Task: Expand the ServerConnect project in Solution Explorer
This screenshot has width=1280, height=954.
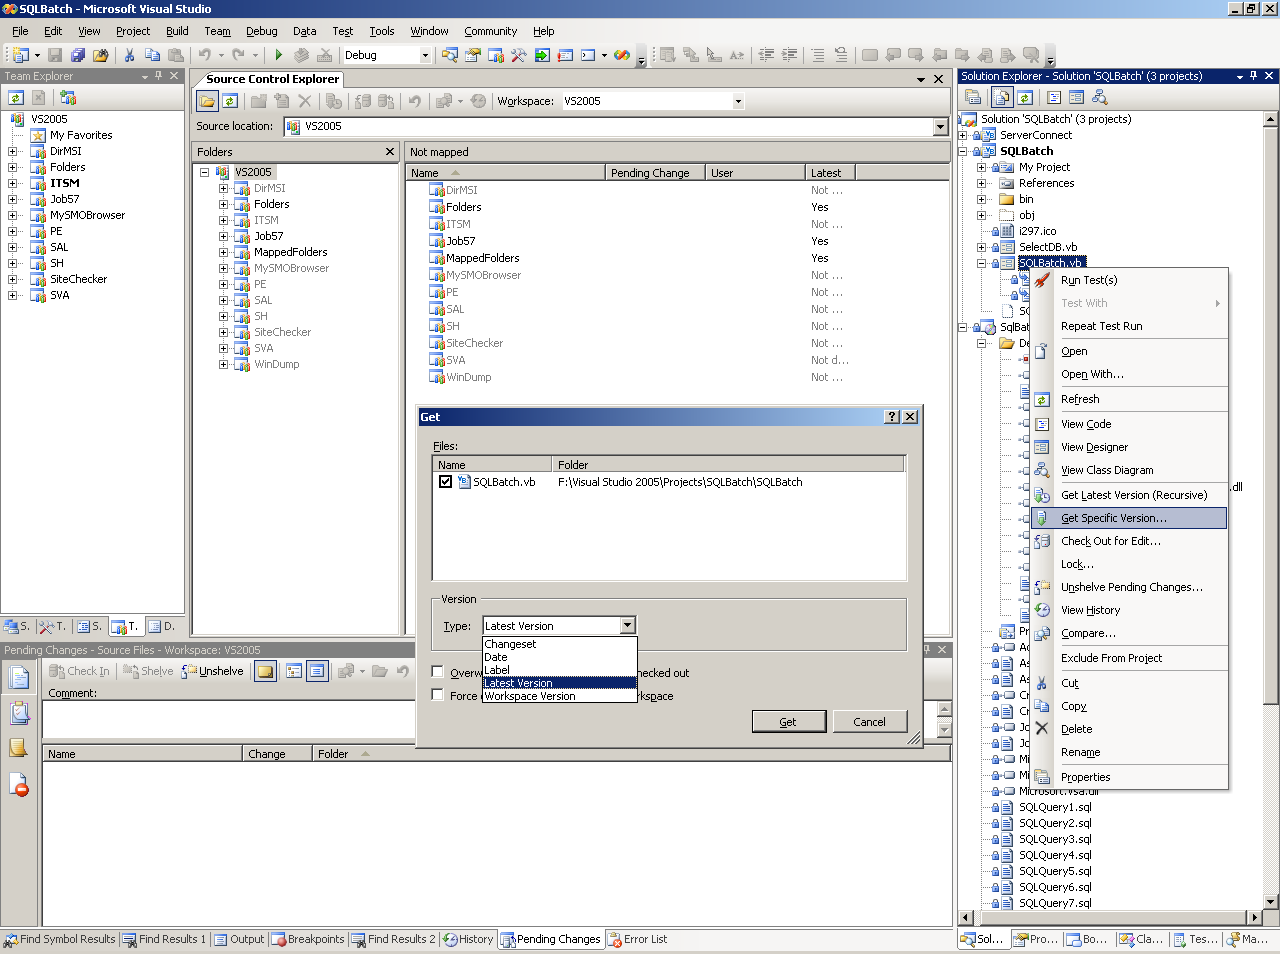Action: 964,135
